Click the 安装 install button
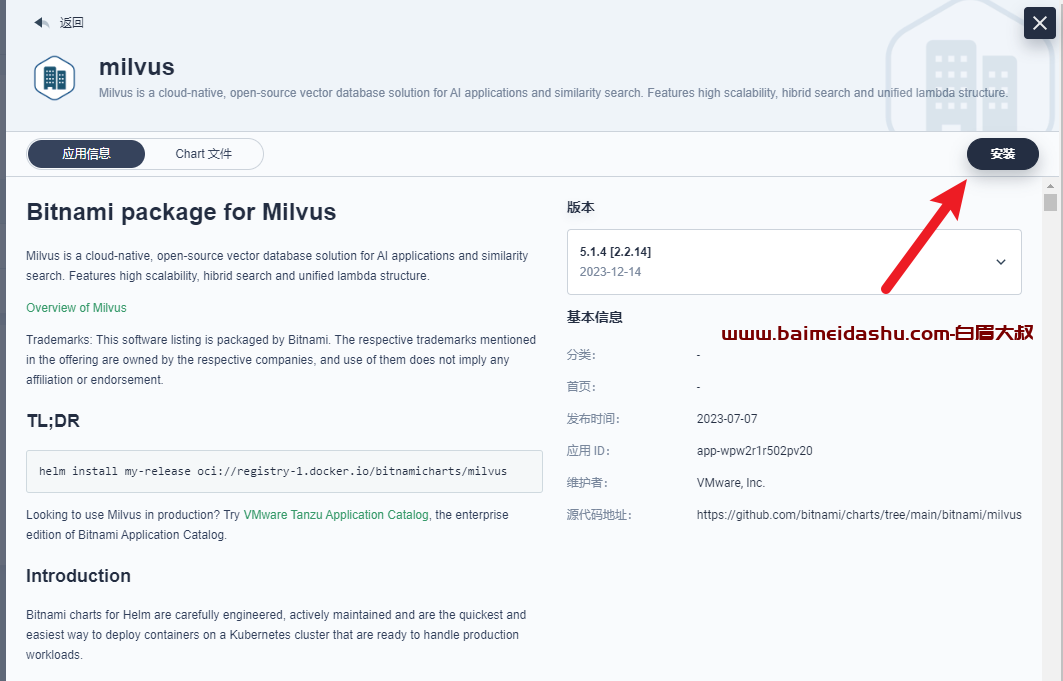1063x681 pixels. coord(1002,154)
